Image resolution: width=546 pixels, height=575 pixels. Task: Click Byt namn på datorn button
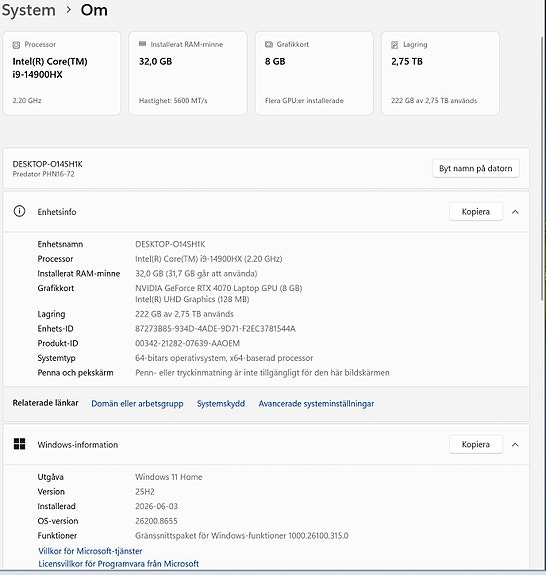coord(476,168)
